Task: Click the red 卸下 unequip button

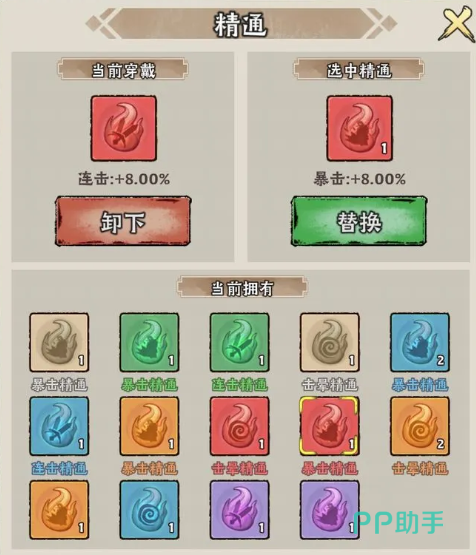Action: tap(123, 221)
